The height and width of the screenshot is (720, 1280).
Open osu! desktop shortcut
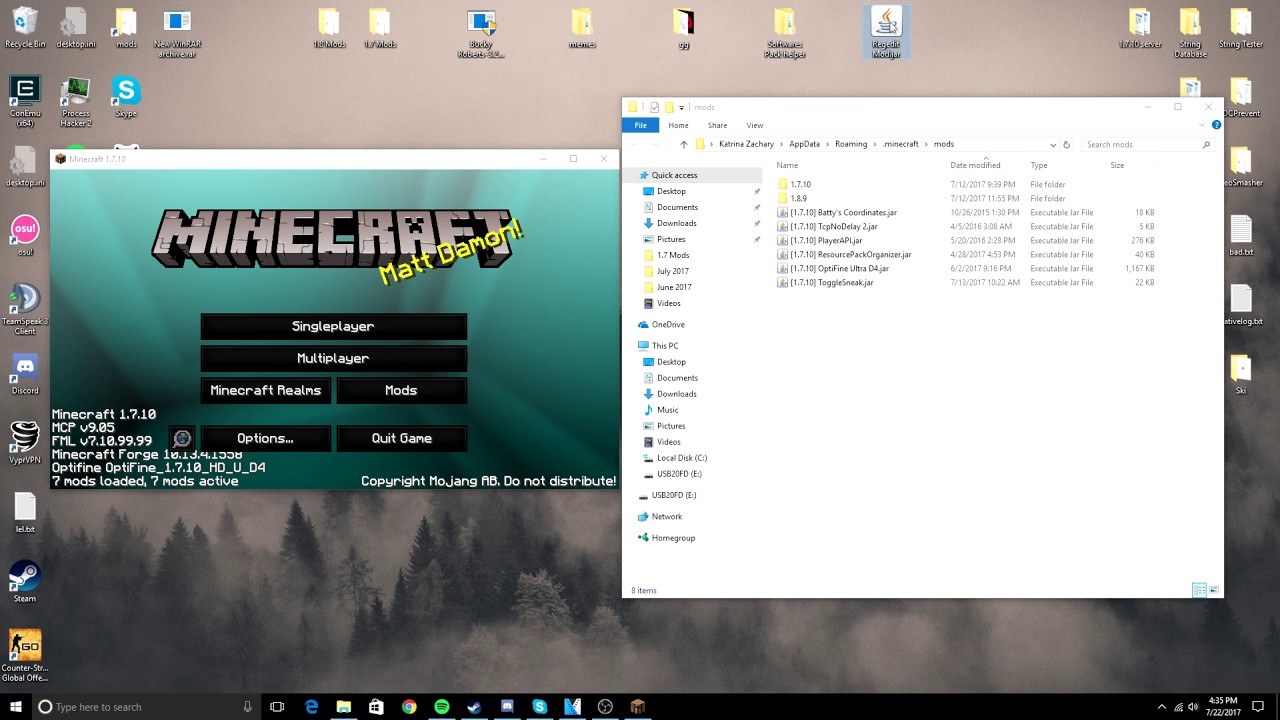point(25,235)
